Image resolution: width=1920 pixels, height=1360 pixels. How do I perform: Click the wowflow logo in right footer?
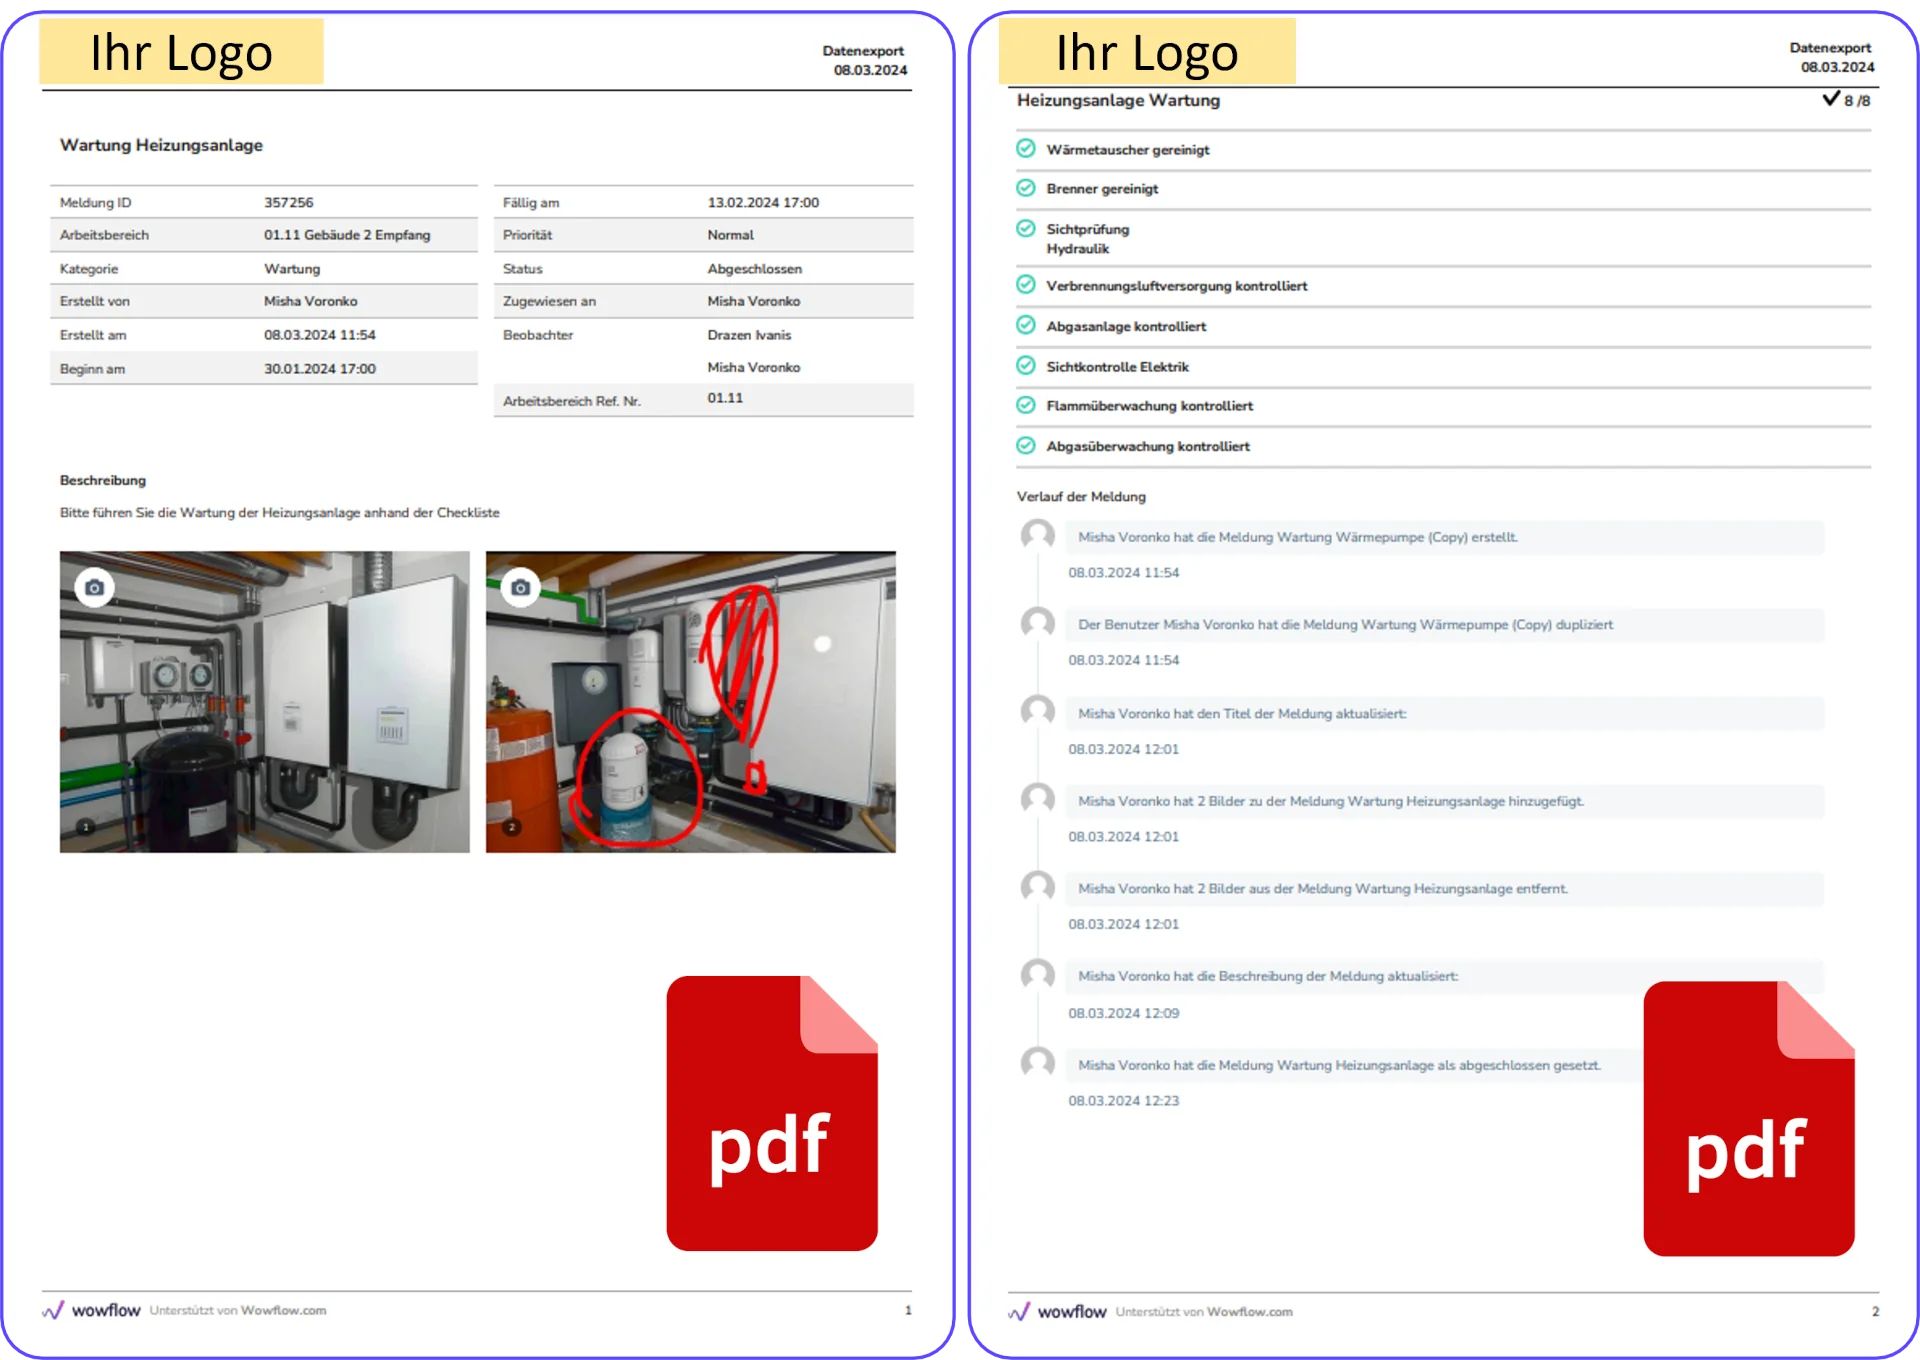coord(1057,1311)
